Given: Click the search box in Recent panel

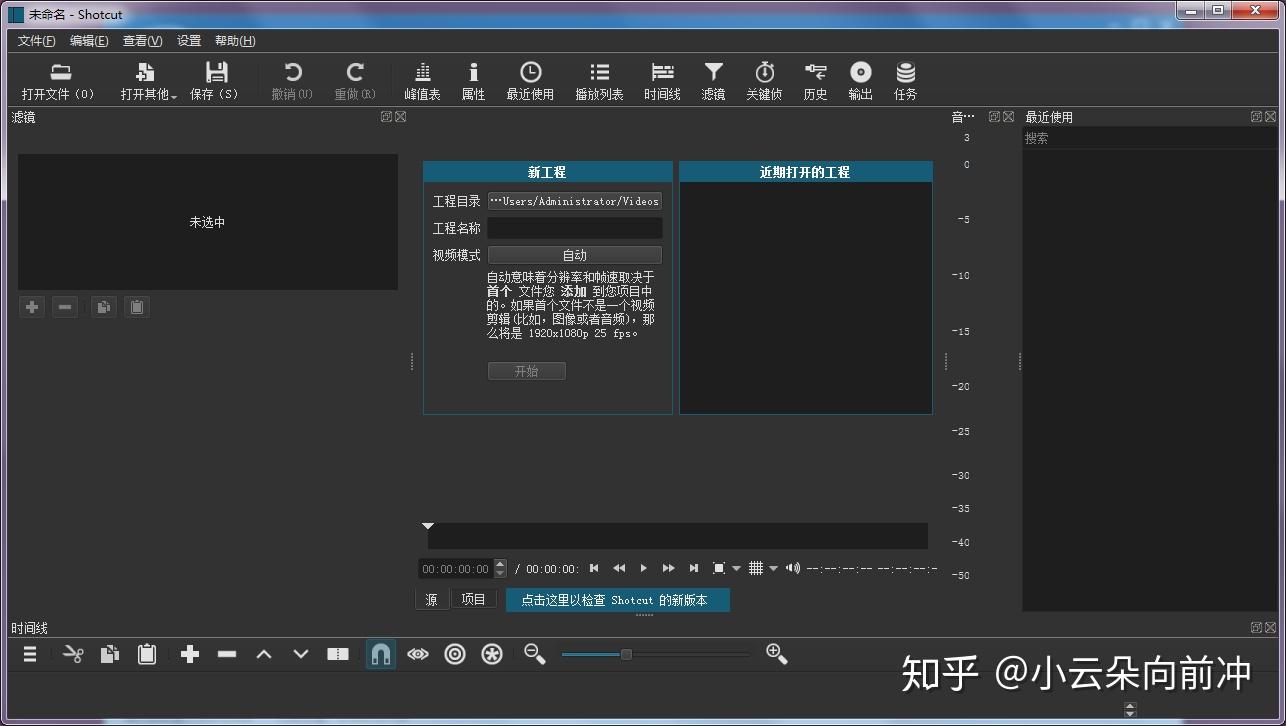Looking at the screenshot, I should 1148,139.
